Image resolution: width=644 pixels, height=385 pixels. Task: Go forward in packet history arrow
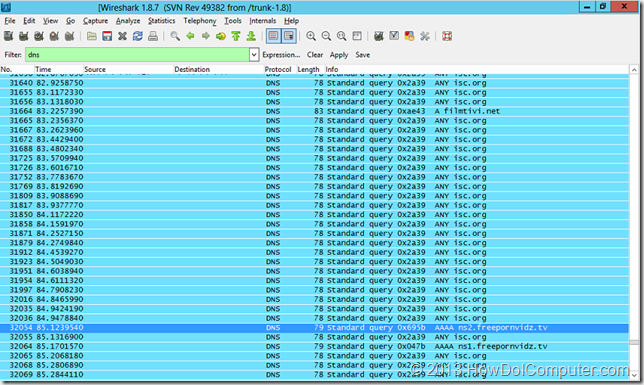[x=205, y=36]
